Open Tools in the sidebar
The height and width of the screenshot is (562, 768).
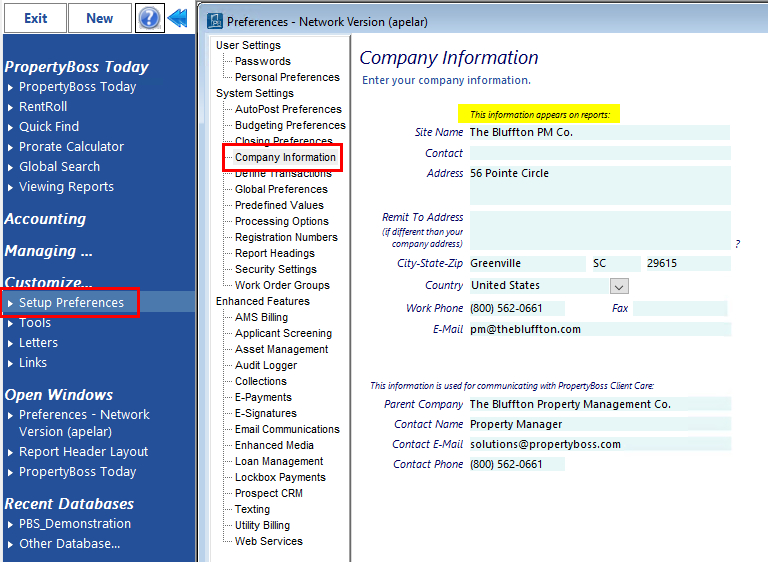point(34,323)
